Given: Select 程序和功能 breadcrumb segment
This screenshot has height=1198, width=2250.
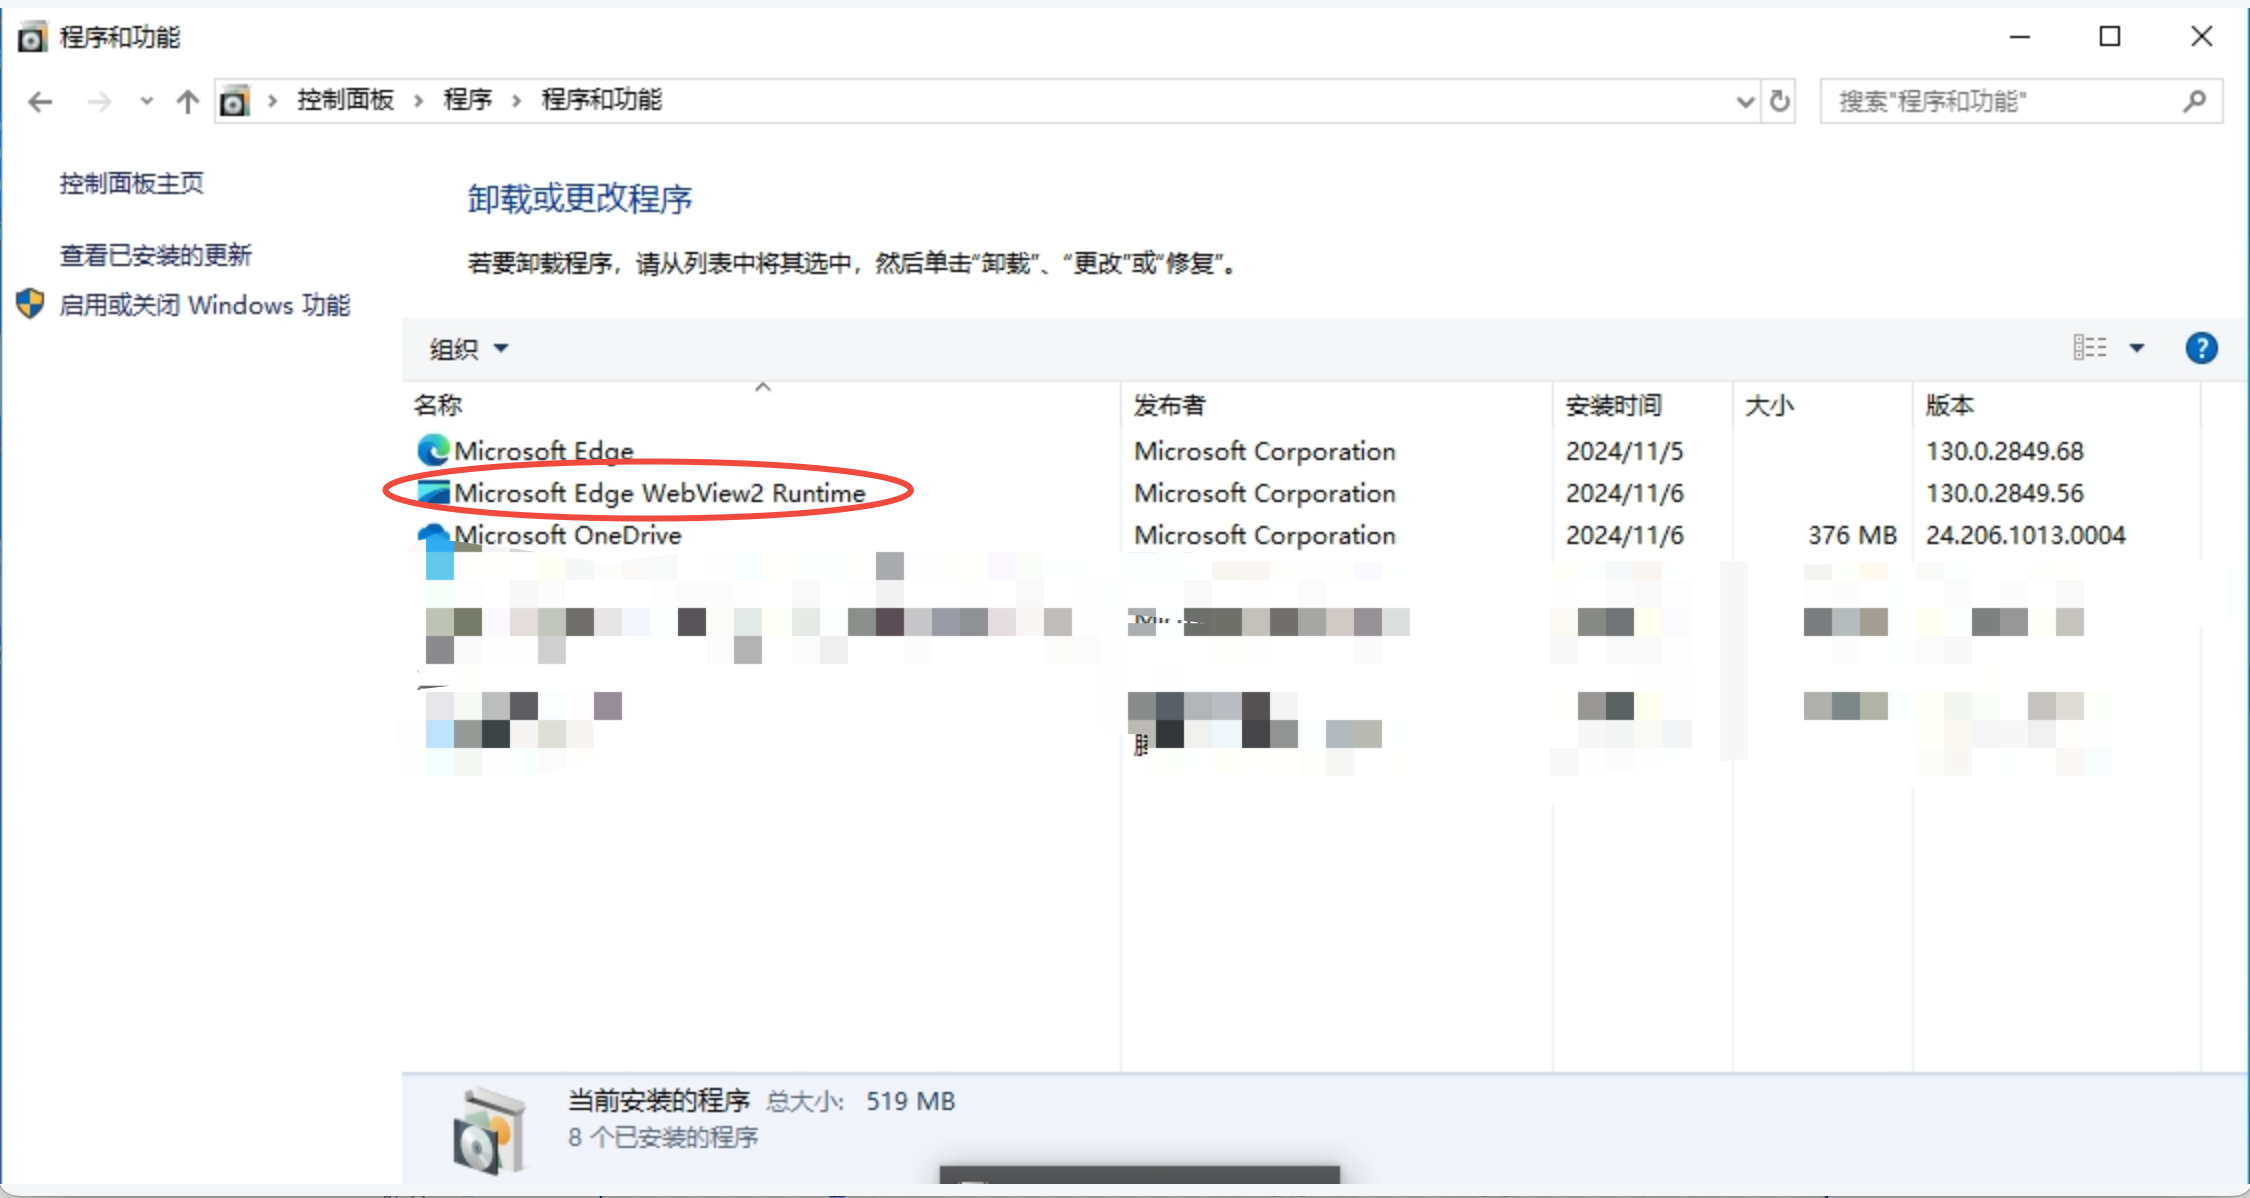Looking at the screenshot, I should tap(602, 100).
